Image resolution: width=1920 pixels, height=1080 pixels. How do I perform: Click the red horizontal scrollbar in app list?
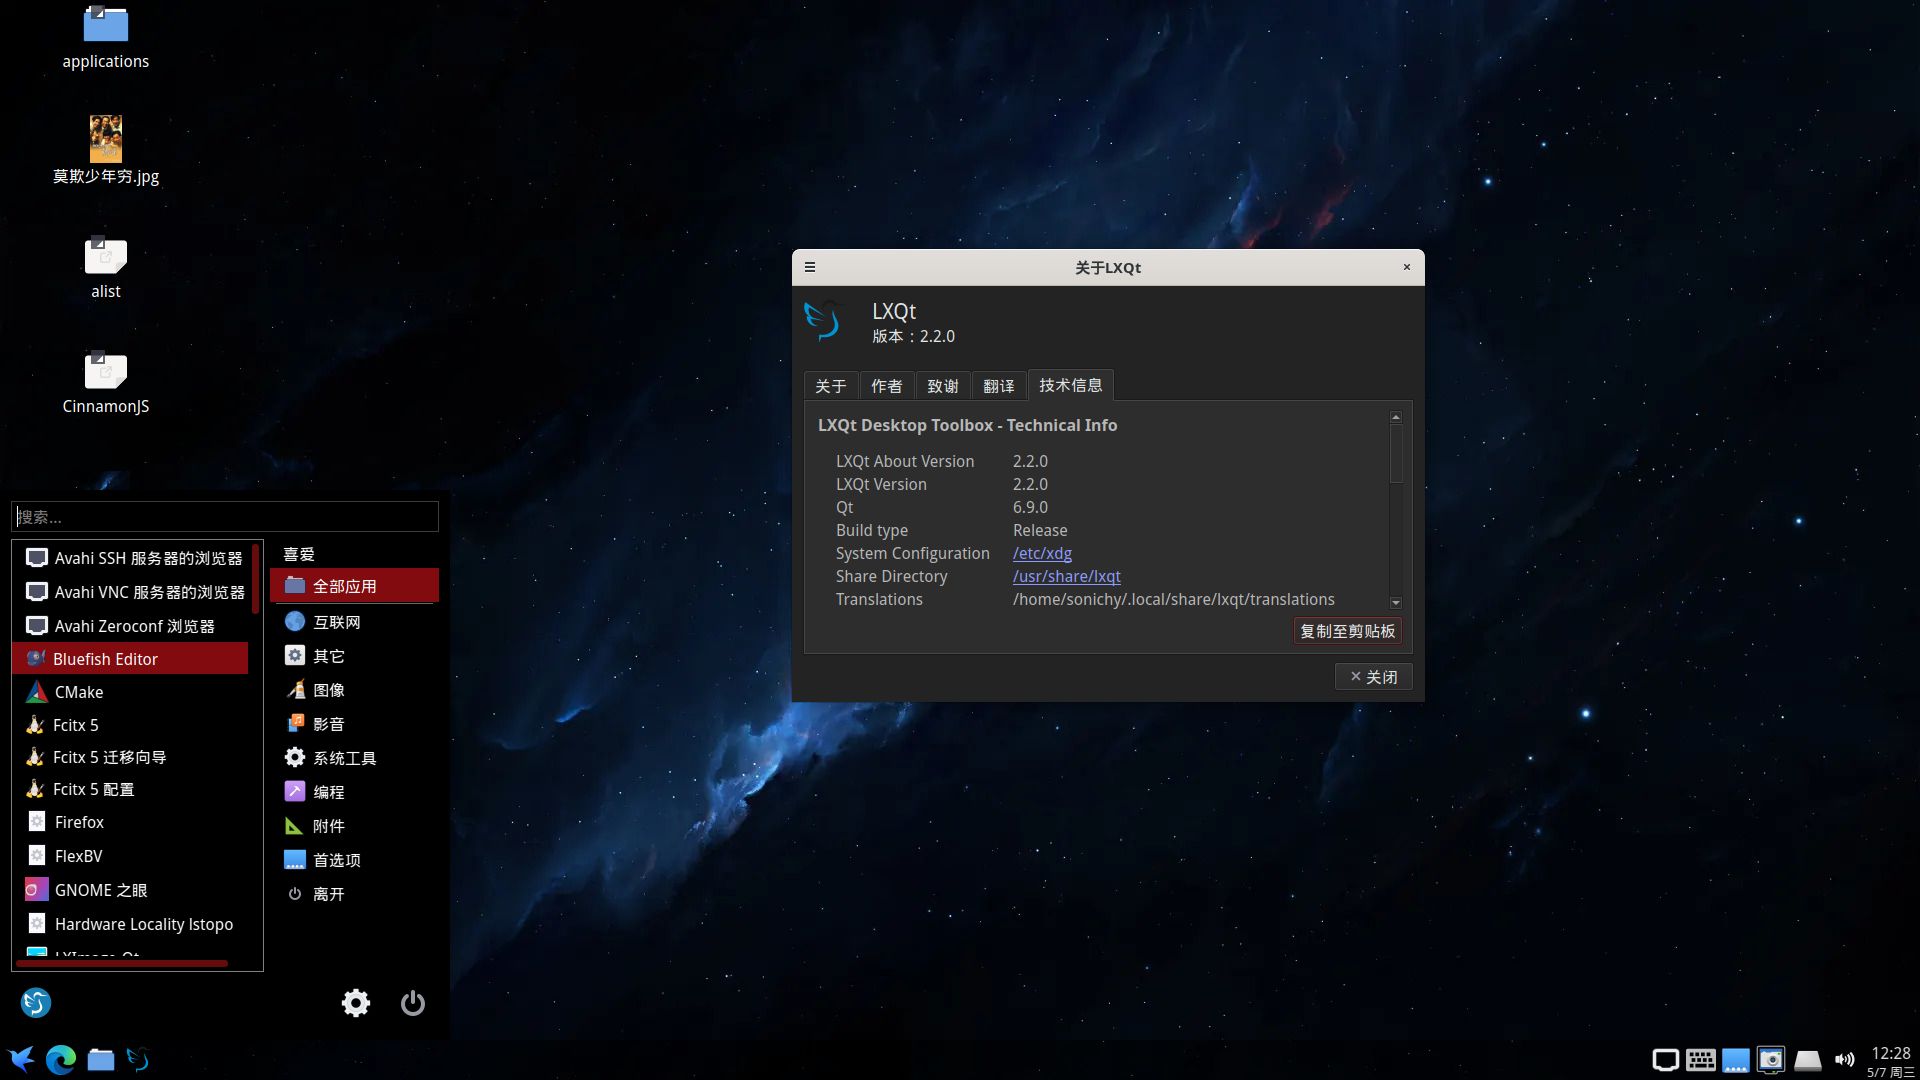122,963
